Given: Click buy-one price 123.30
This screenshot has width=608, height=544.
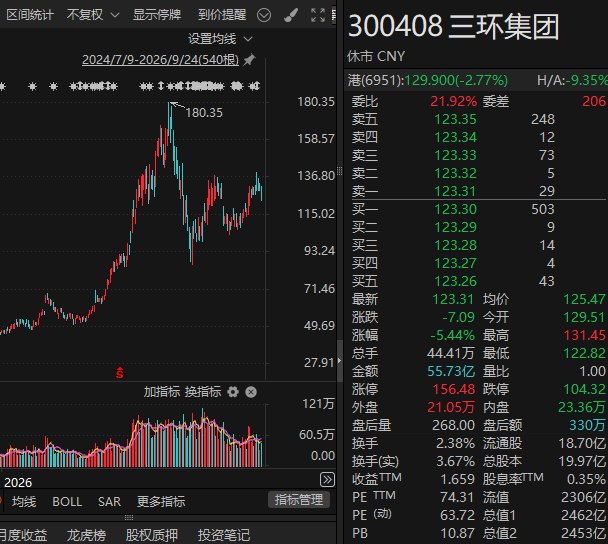Looking at the screenshot, I should click(455, 209).
